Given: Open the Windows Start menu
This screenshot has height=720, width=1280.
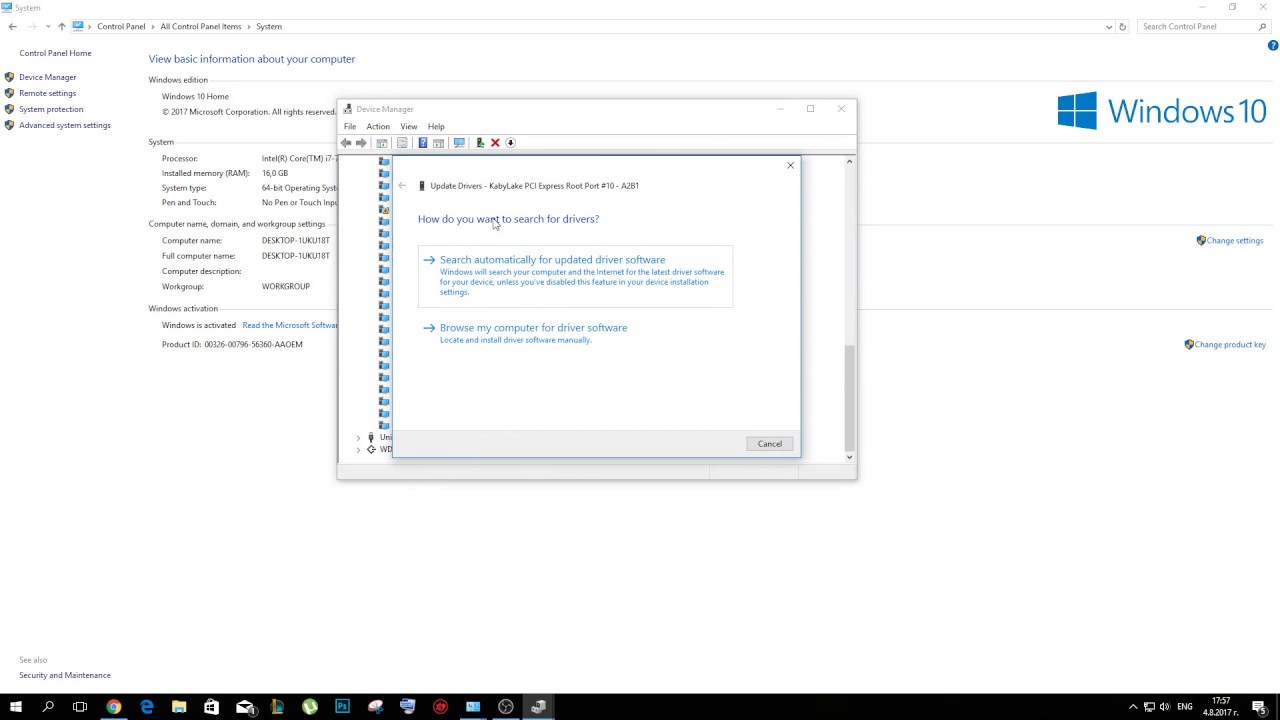Looking at the screenshot, I should point(16,707).
